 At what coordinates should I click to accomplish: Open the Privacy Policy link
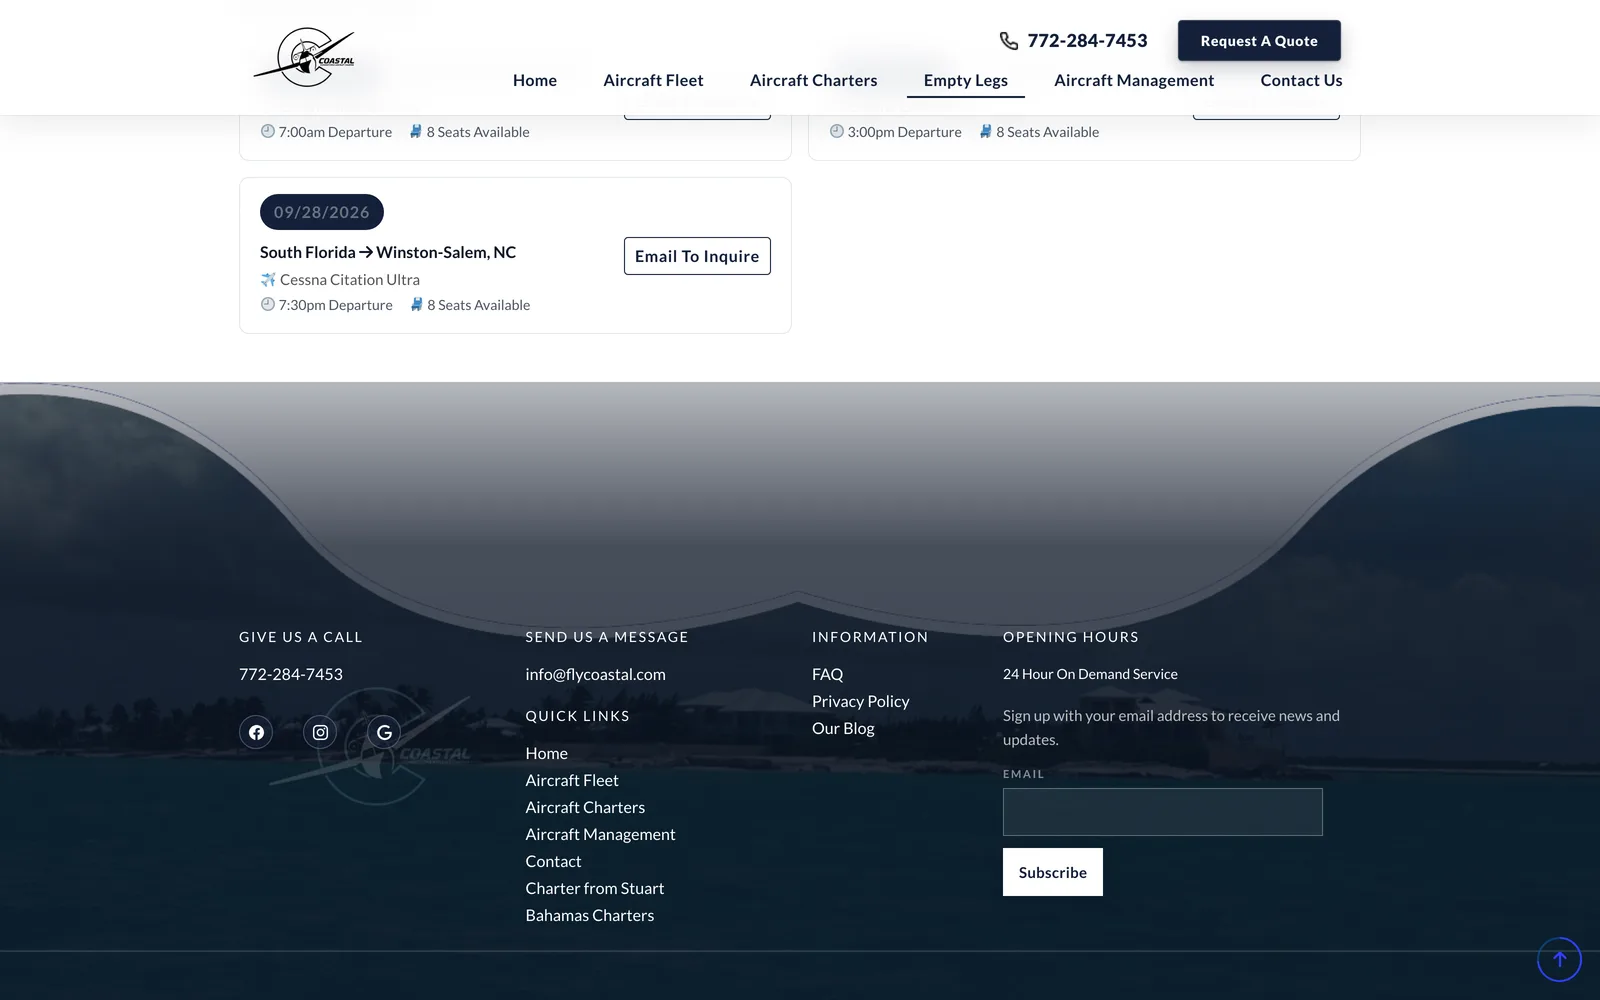pos(861,701)
